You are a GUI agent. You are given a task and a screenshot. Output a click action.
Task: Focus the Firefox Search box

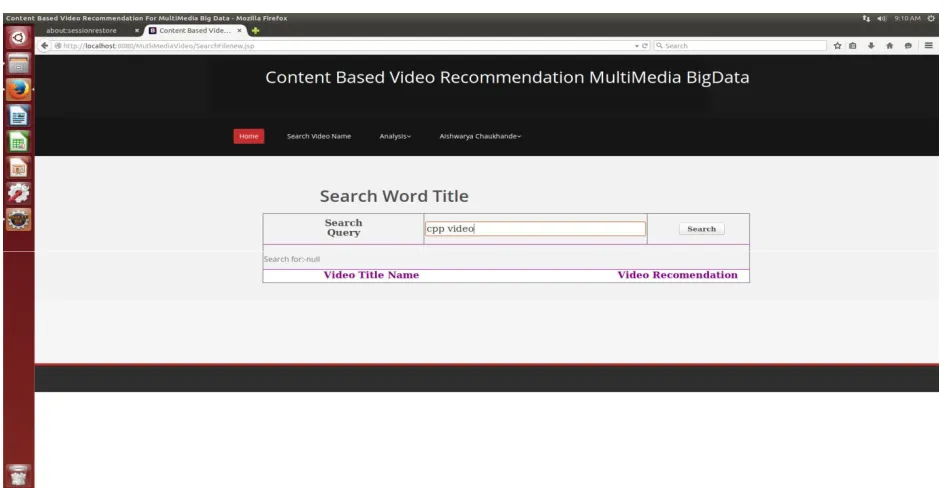[x=740, y=46]
